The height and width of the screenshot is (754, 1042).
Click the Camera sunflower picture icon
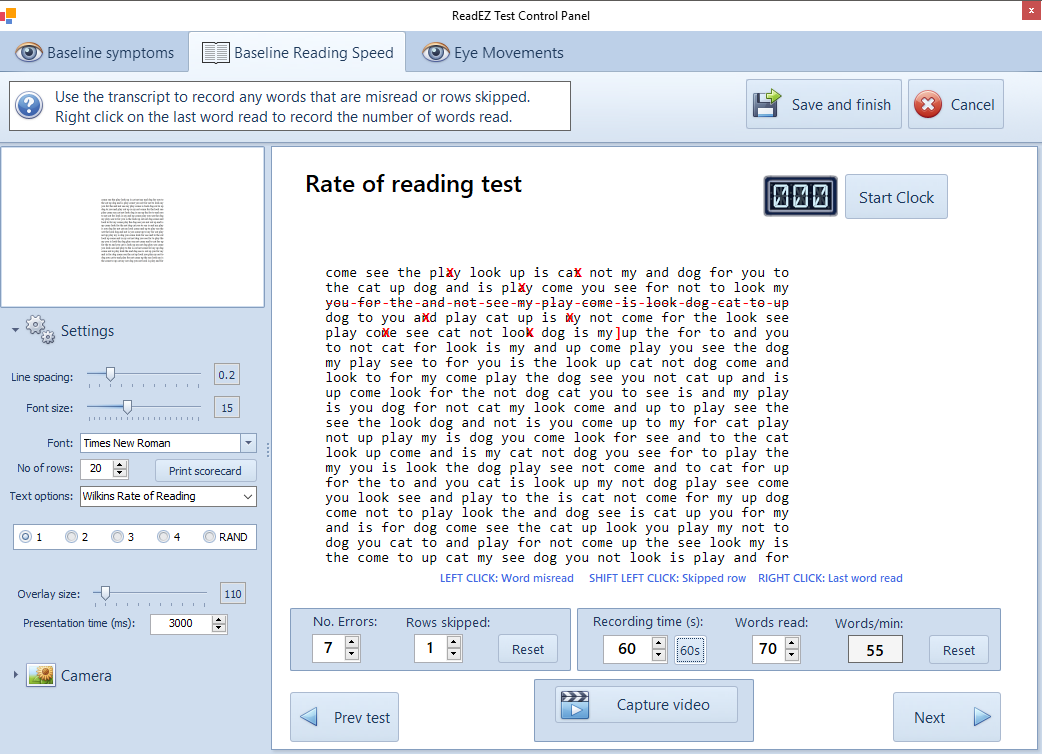pos(41,675)
